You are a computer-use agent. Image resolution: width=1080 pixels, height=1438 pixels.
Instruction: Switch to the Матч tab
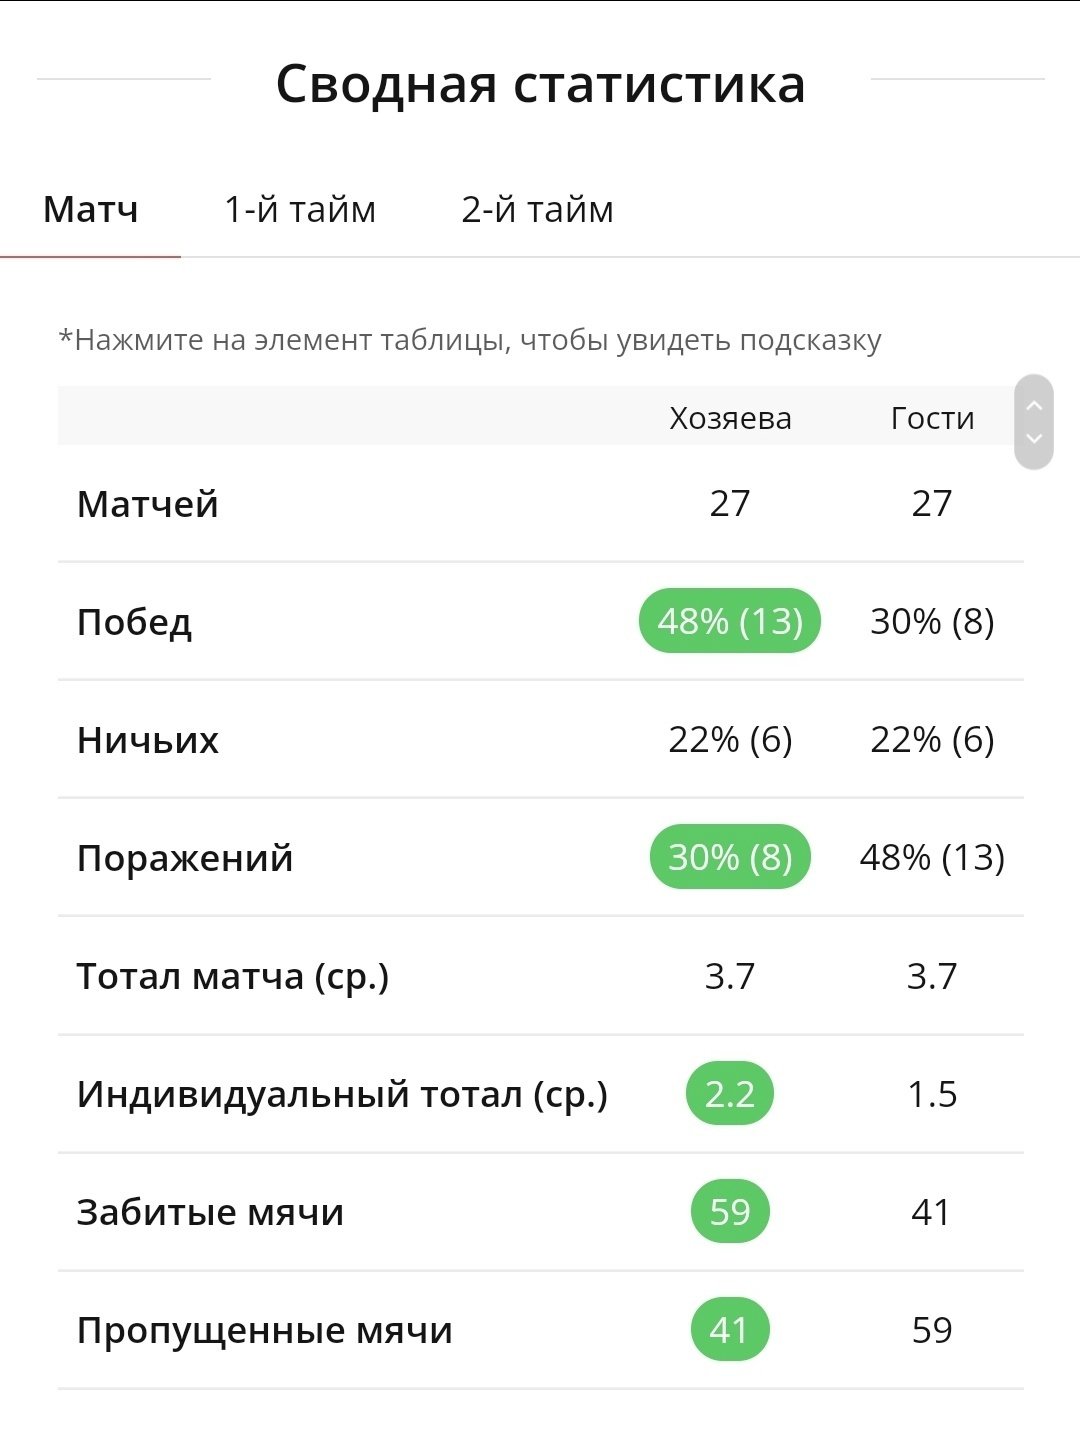pos(91,210)
